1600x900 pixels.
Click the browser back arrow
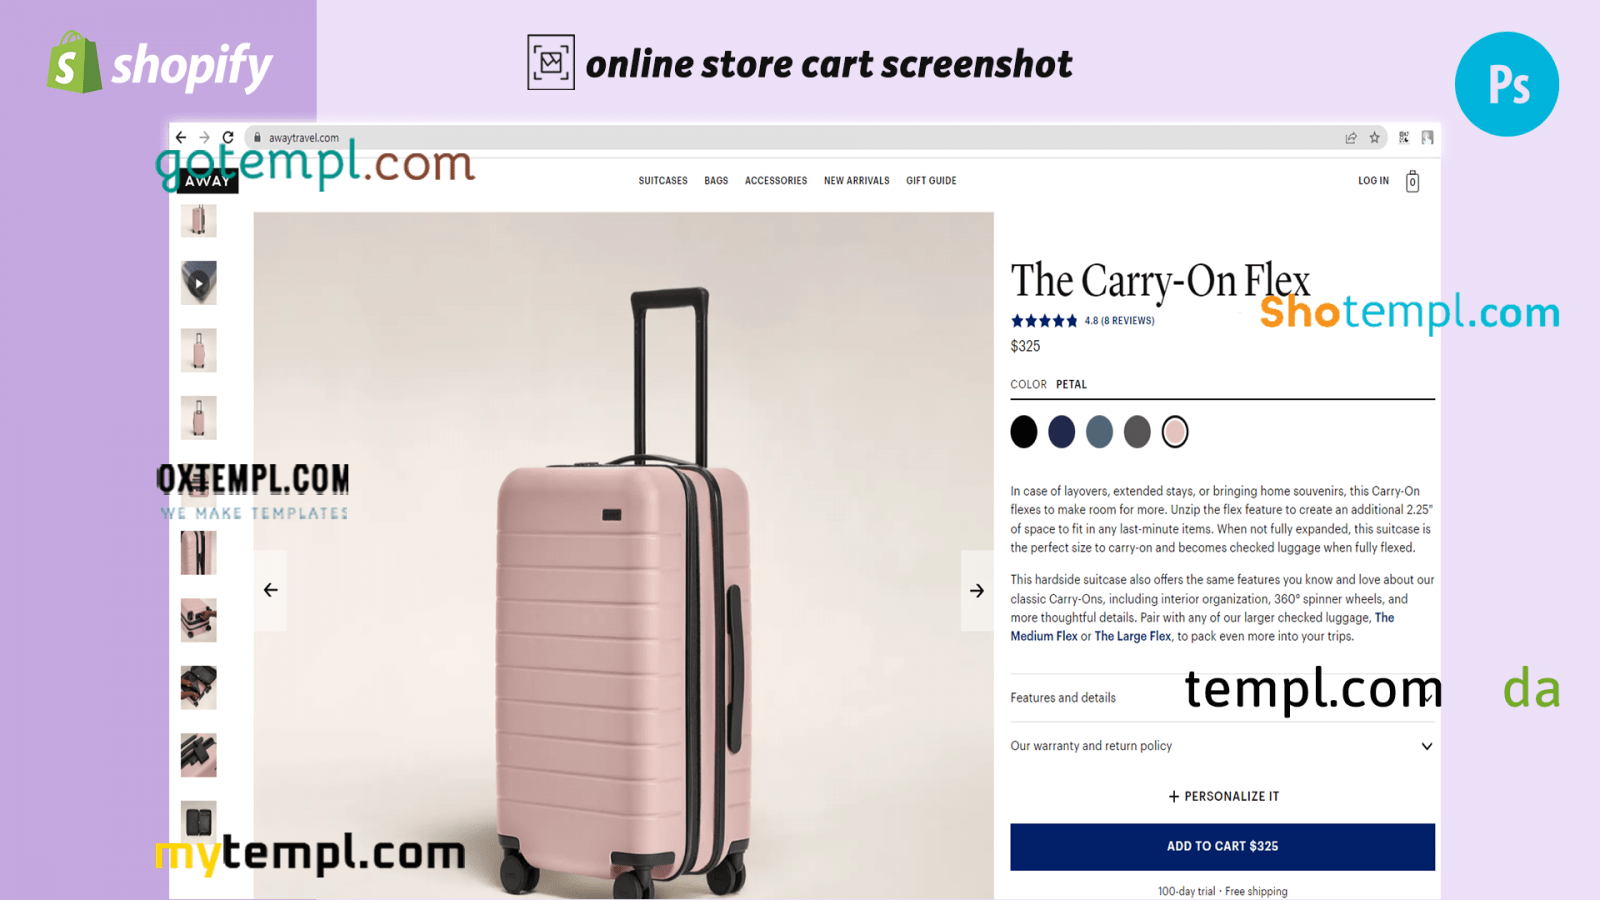(x=180, y=137)
